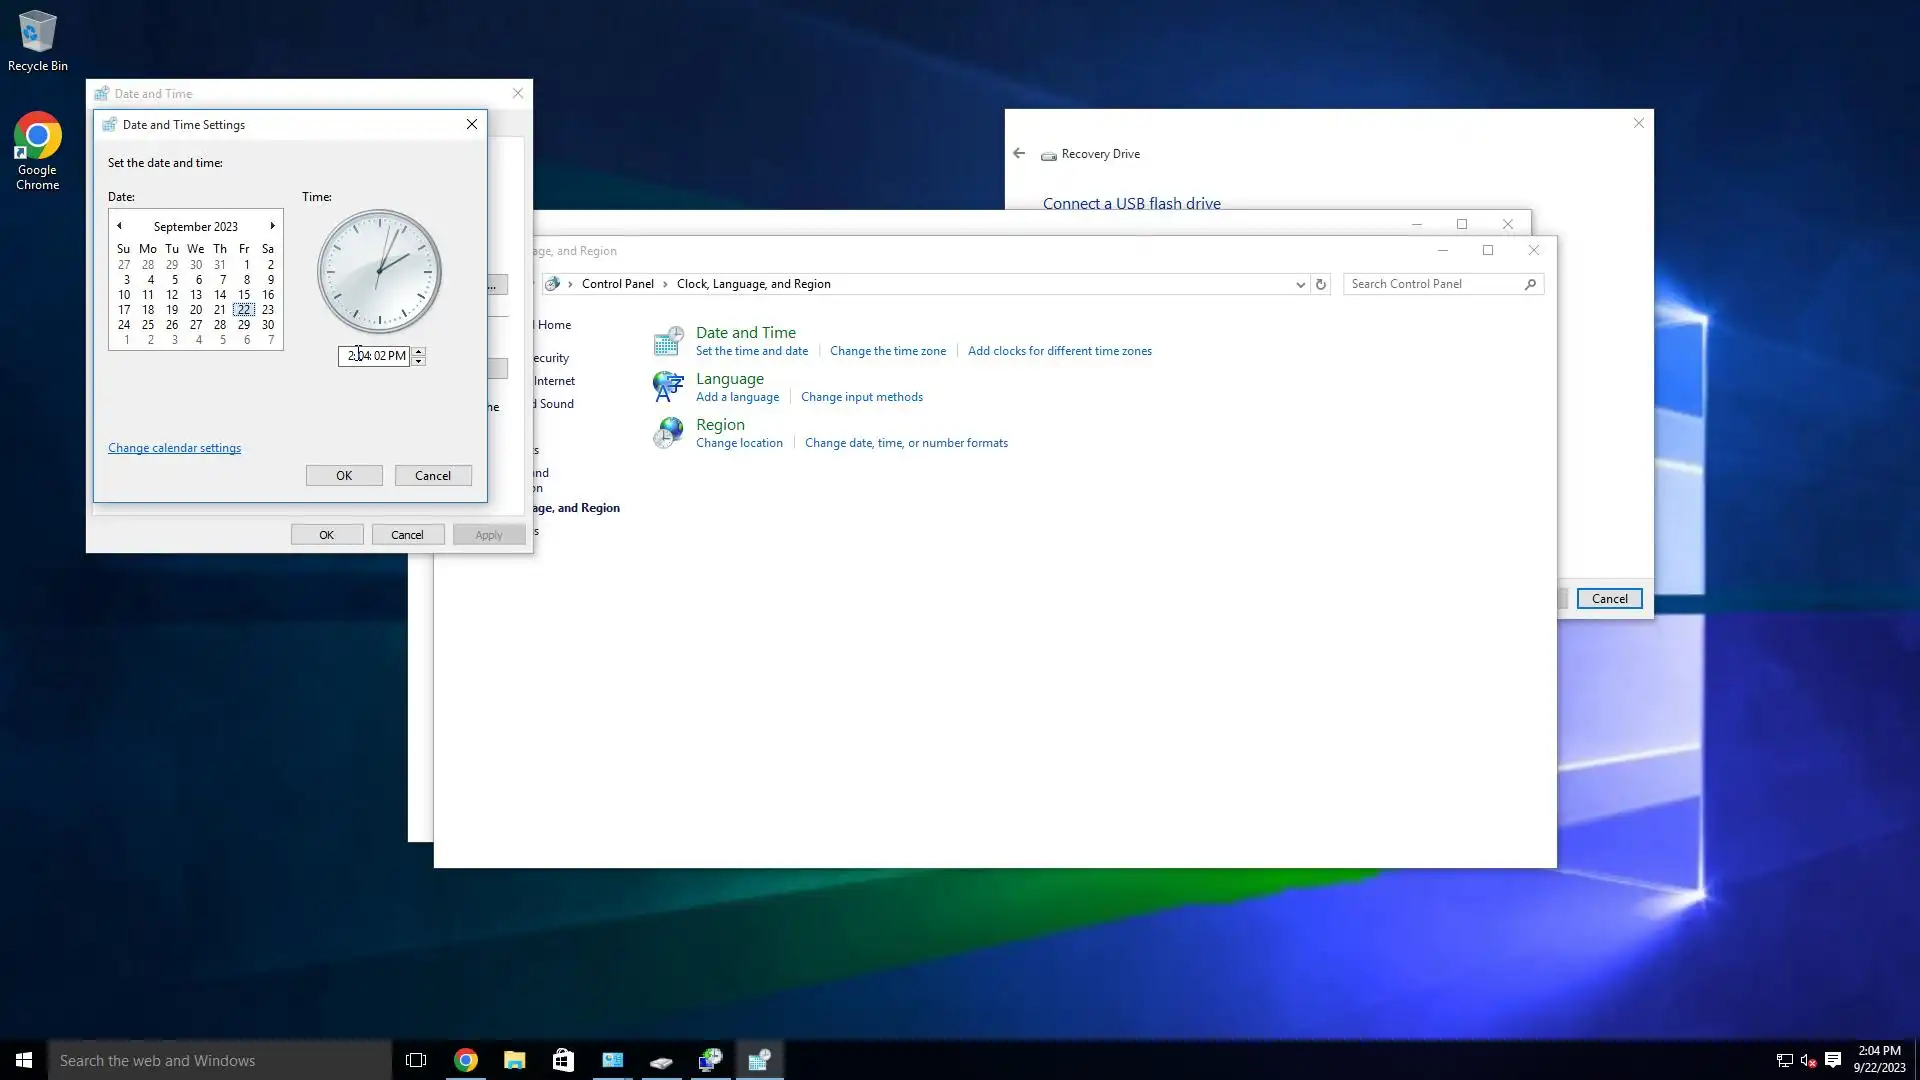Click Change calendar settings link

point(174,448)
